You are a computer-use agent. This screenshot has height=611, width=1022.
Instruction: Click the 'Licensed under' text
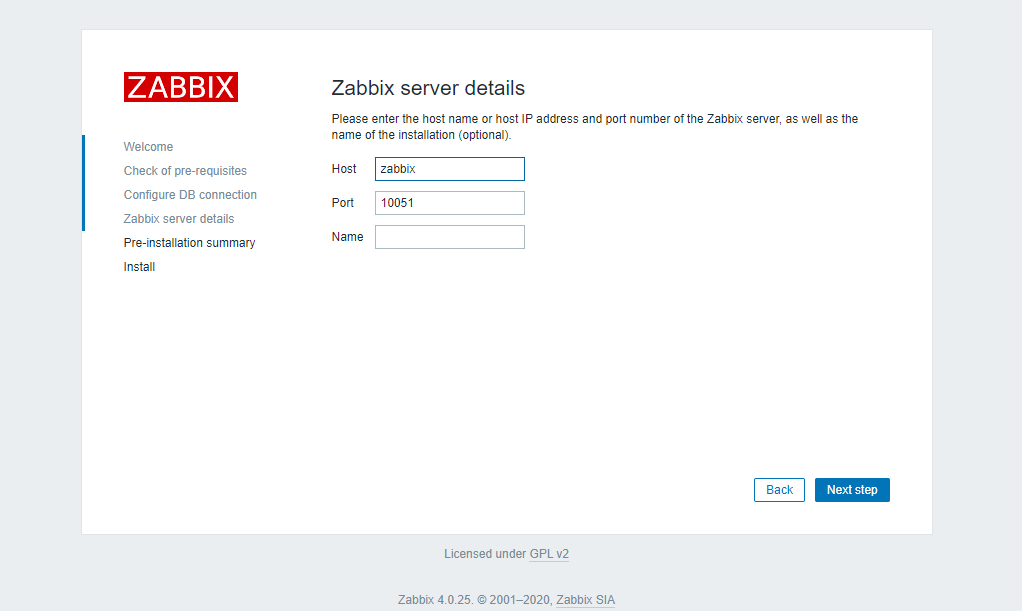point(485,554)
